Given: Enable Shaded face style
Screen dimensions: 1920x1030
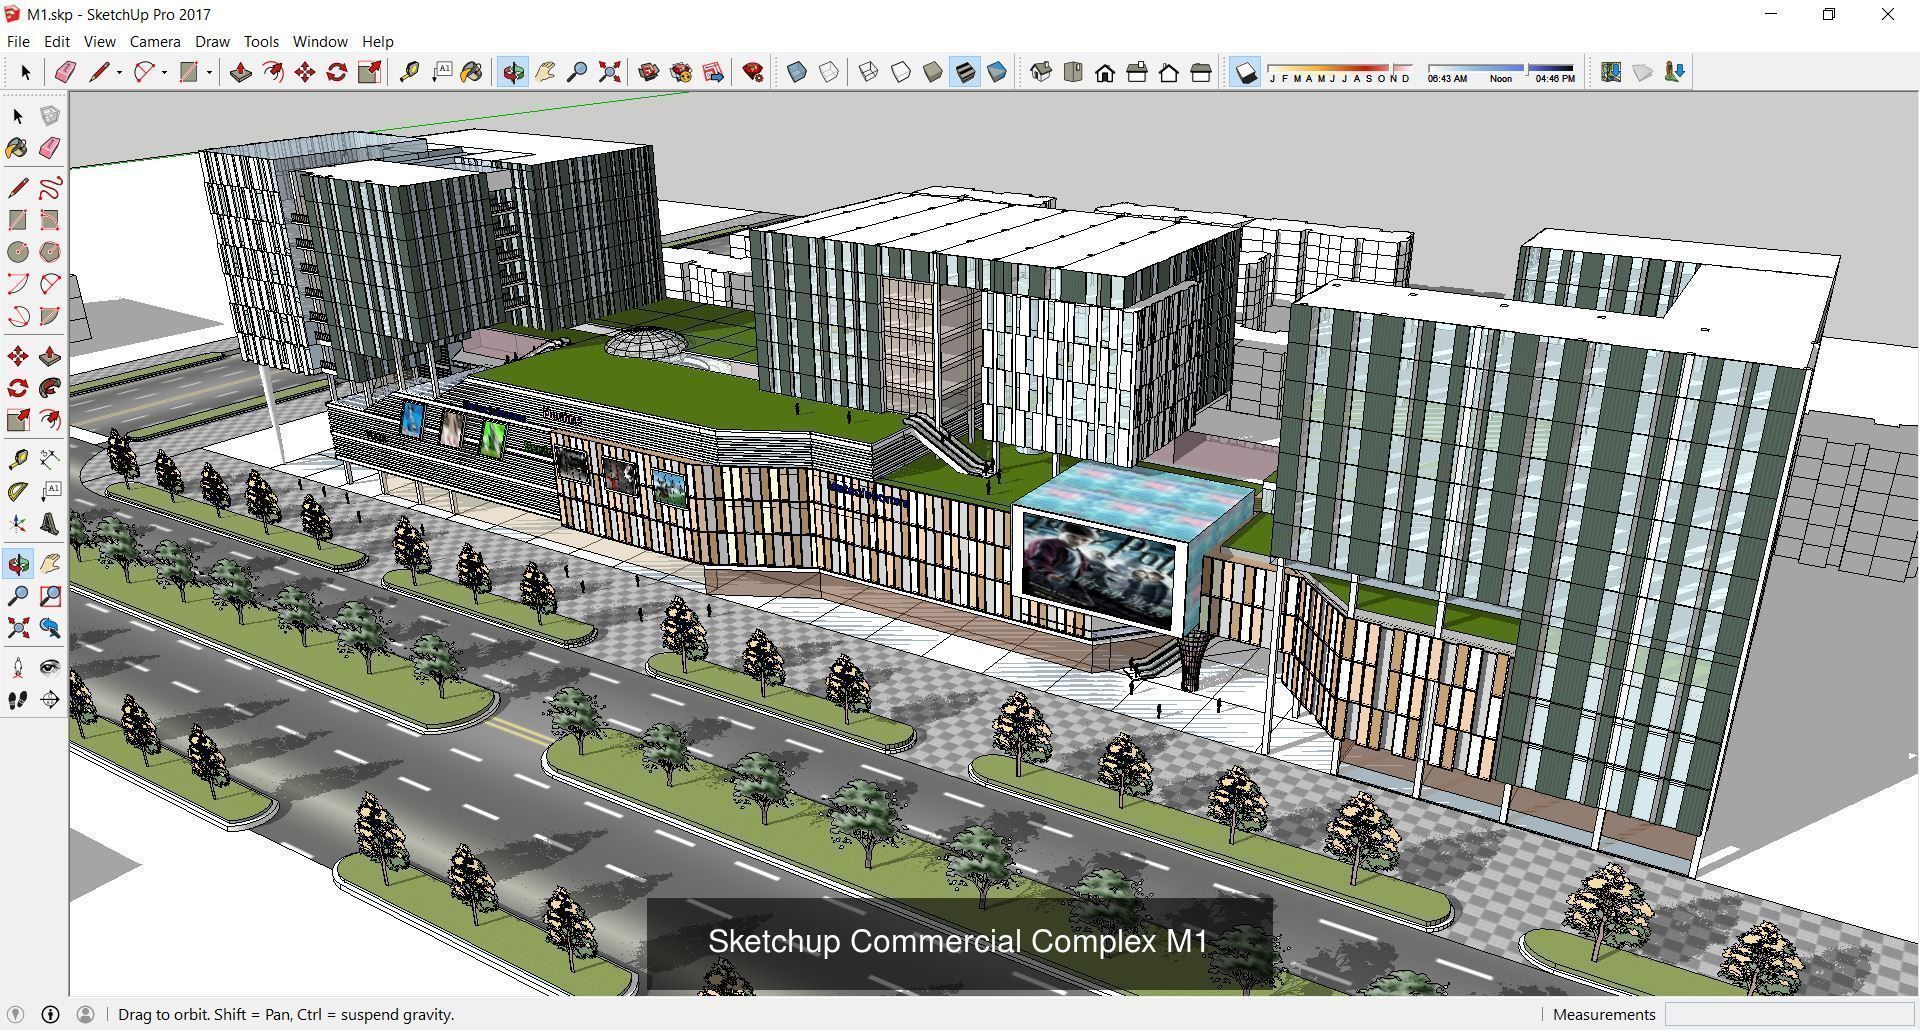Looking at the screenshot, I should (933, 72).
